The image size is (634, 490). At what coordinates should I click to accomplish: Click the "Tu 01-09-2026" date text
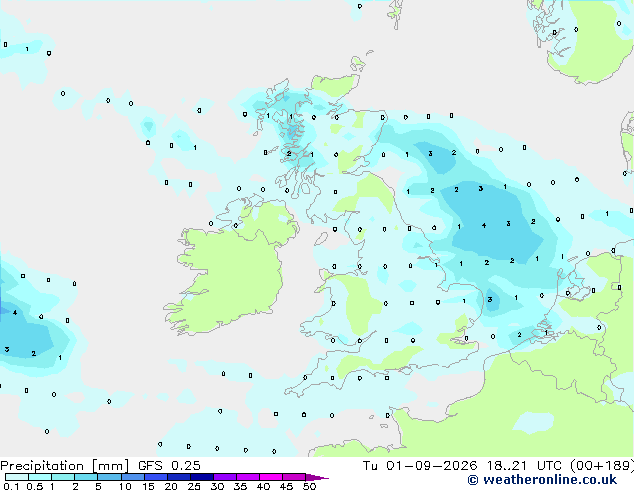[x=420, y=466]
